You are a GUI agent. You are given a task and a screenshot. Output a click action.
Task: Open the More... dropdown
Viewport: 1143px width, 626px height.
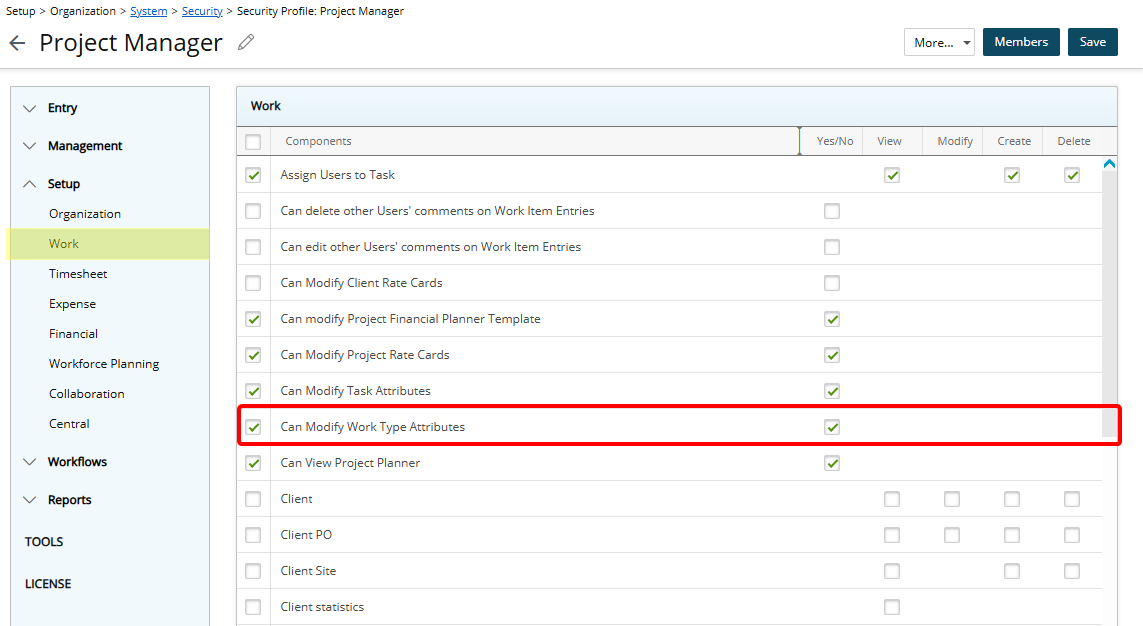(939, 42)
